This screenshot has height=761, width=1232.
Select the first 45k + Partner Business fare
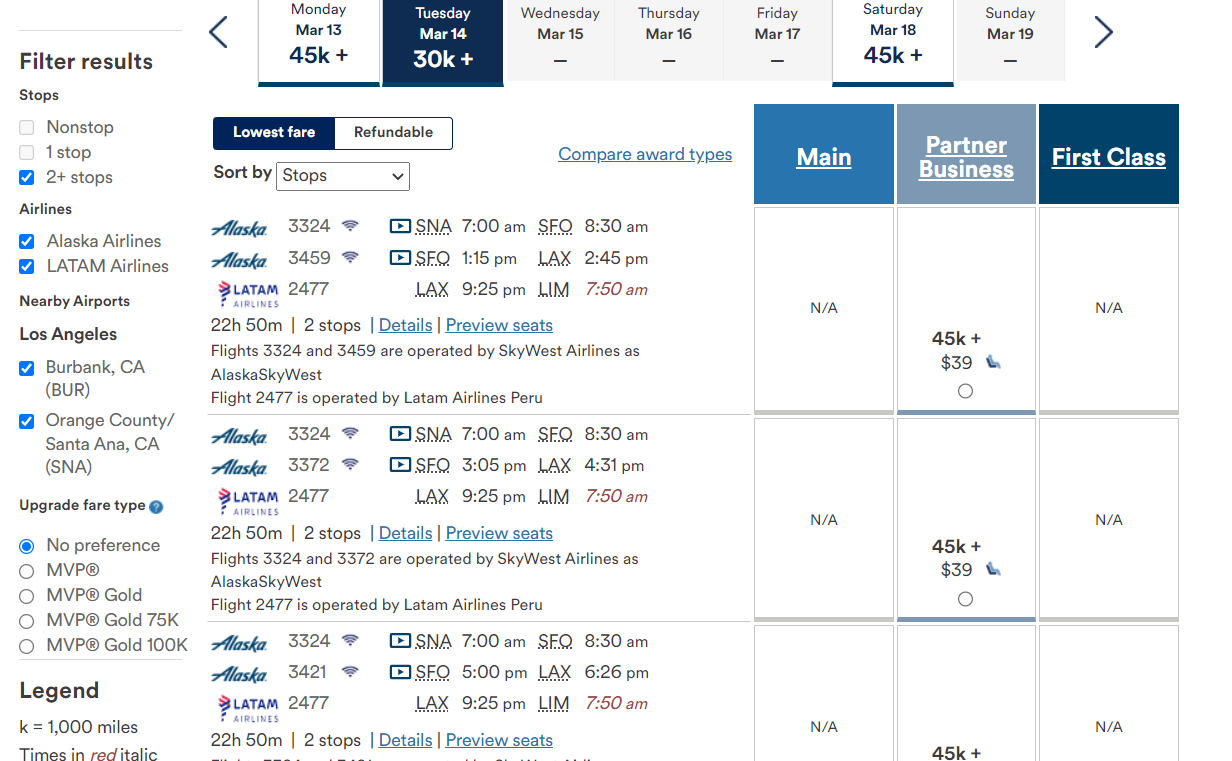tap(965, 391)
